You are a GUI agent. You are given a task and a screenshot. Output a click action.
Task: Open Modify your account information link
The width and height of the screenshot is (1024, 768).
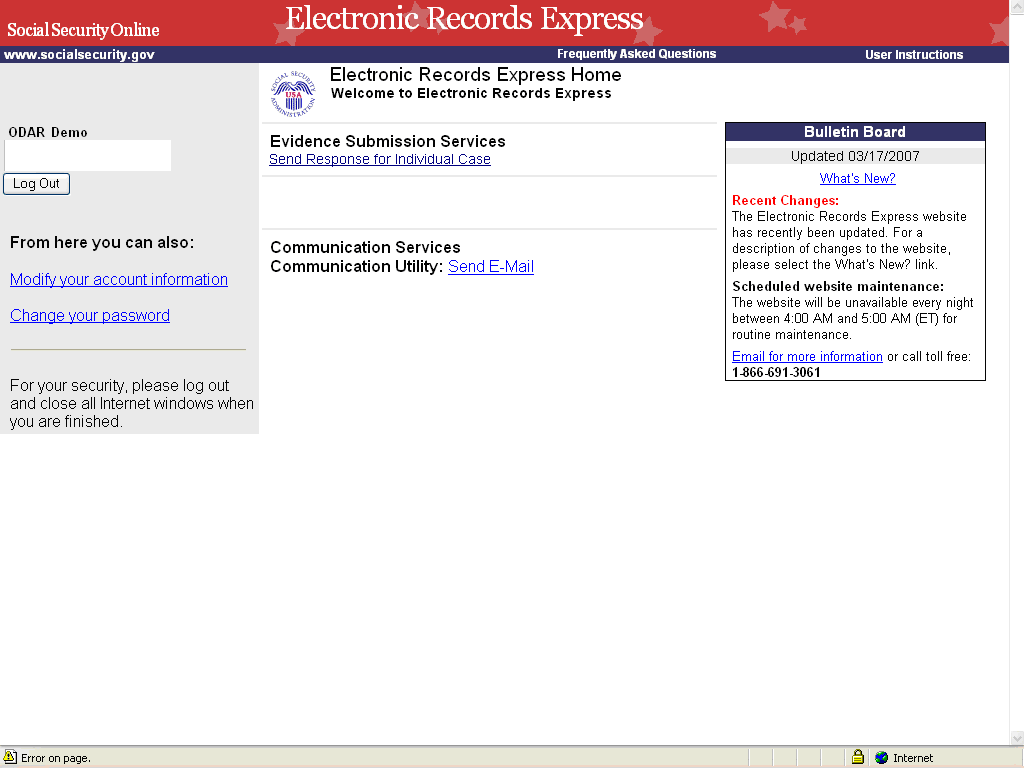point(119,280)
